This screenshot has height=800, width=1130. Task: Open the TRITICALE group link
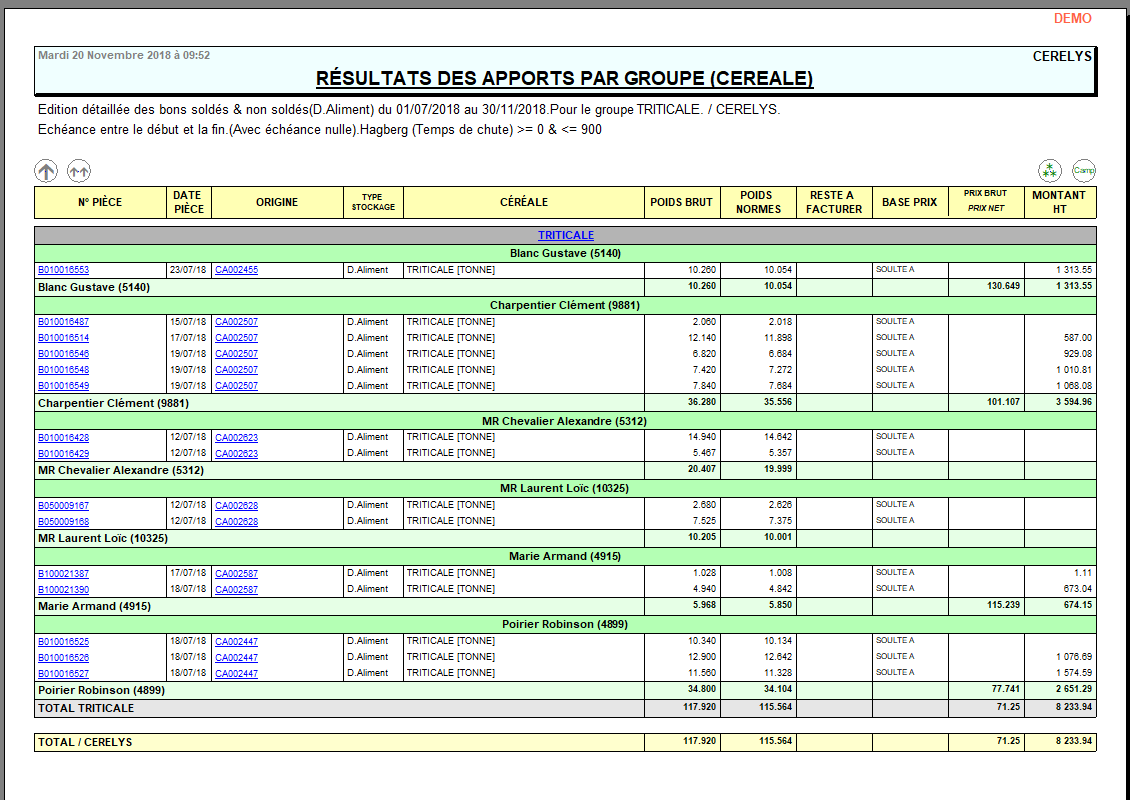pos(565,236)
